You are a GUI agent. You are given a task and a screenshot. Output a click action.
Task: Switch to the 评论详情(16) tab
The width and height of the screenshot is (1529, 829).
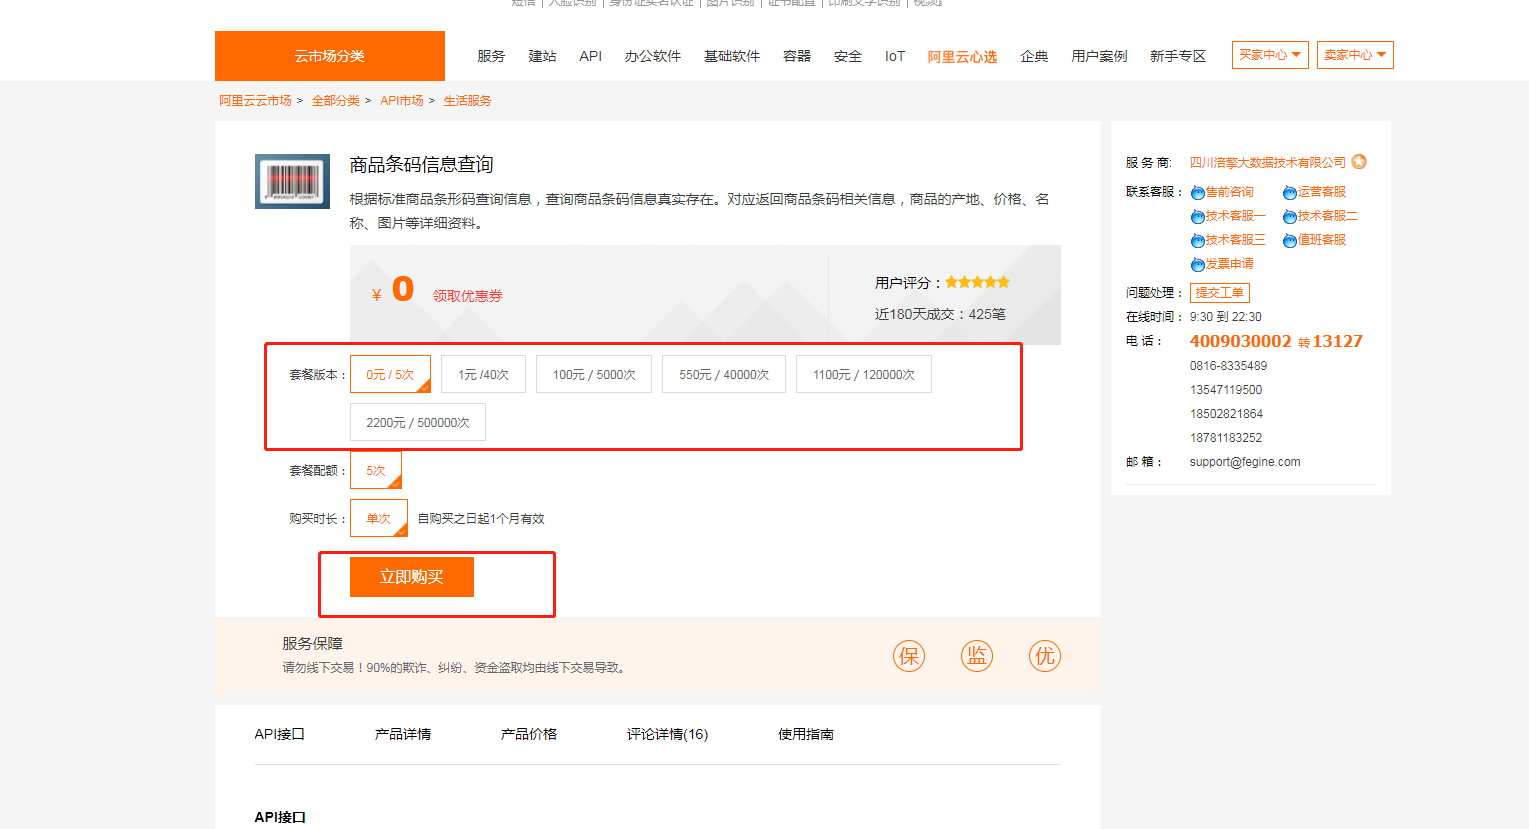pyautogui.click(x=667, y=734)
